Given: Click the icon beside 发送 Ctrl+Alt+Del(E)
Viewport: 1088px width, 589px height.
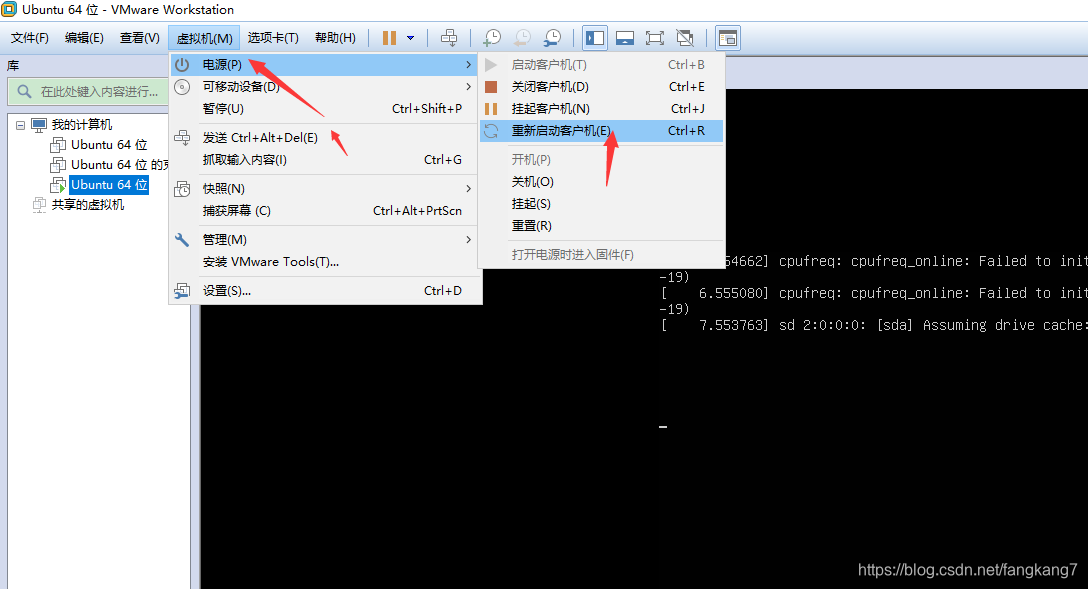Looking at the screenshot, I should (182, 137).
